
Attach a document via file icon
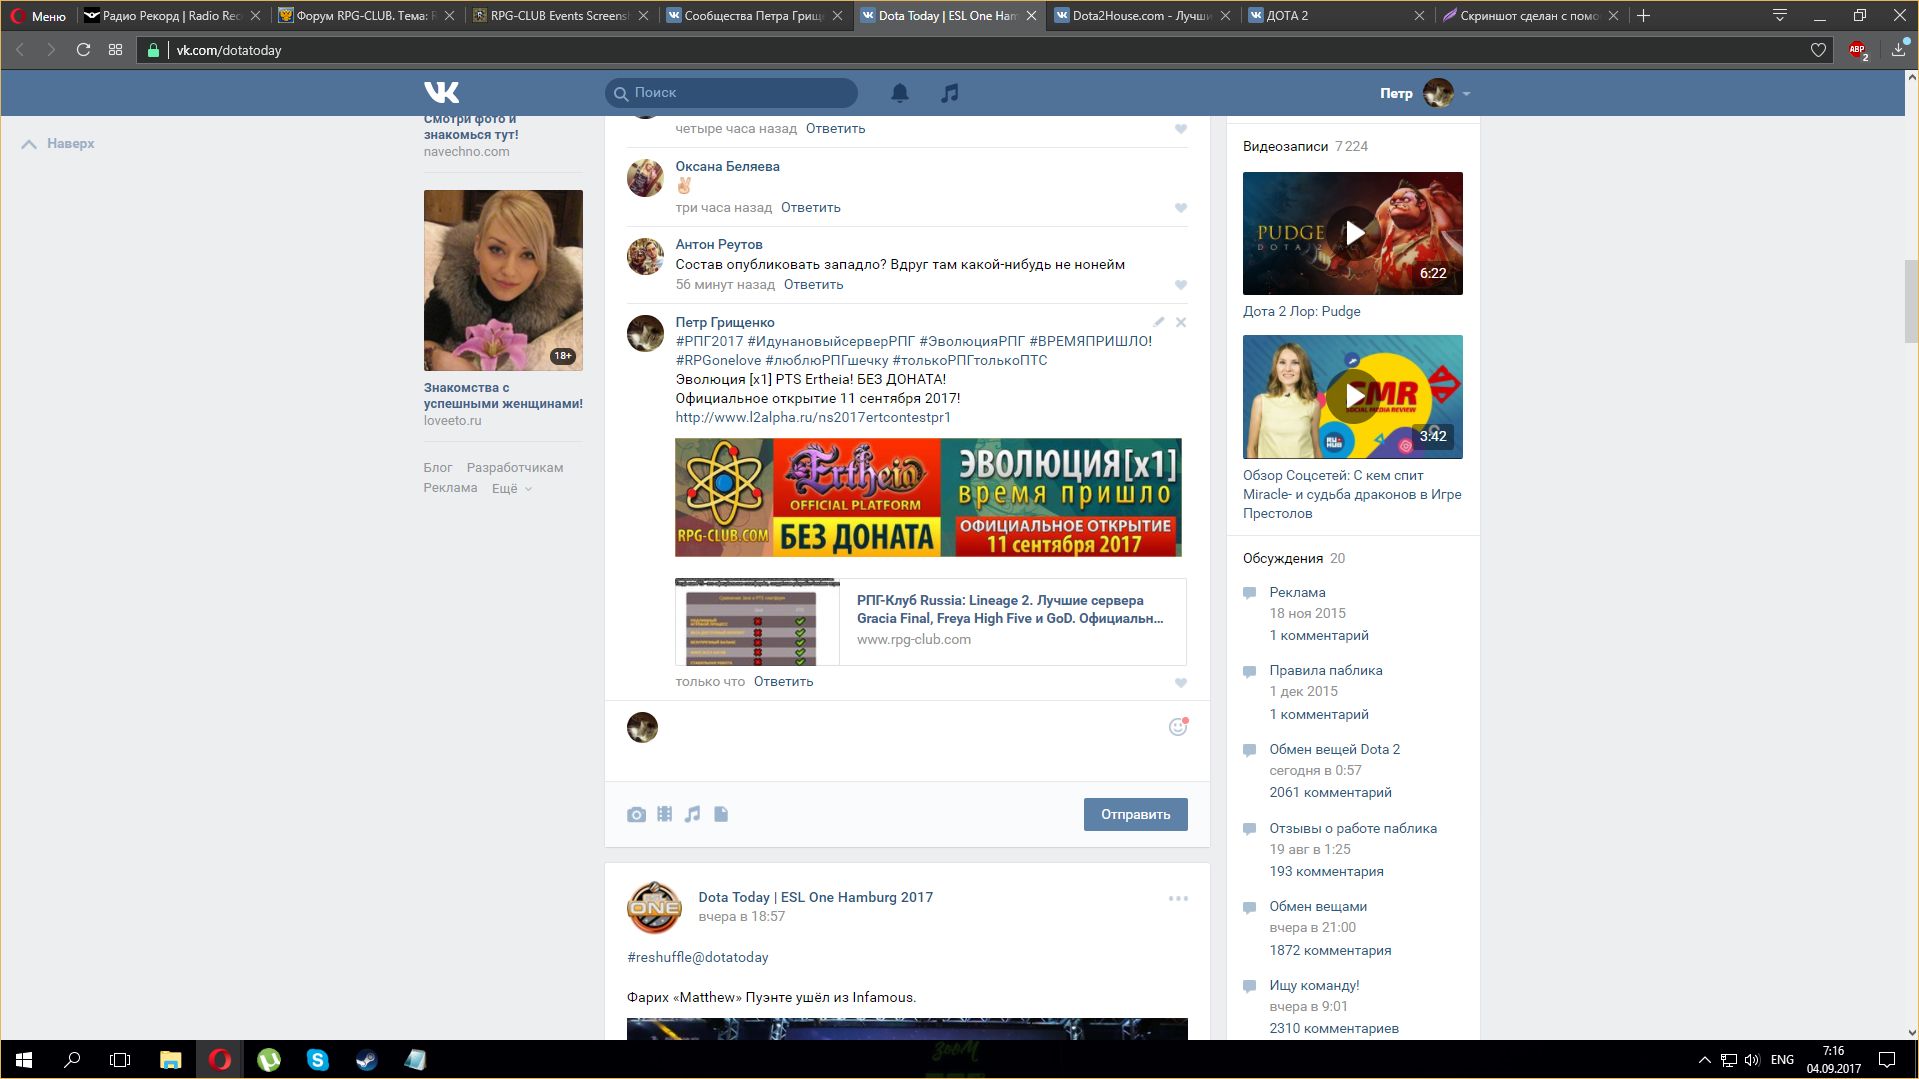pyautogui.click(x=721, y=814)
